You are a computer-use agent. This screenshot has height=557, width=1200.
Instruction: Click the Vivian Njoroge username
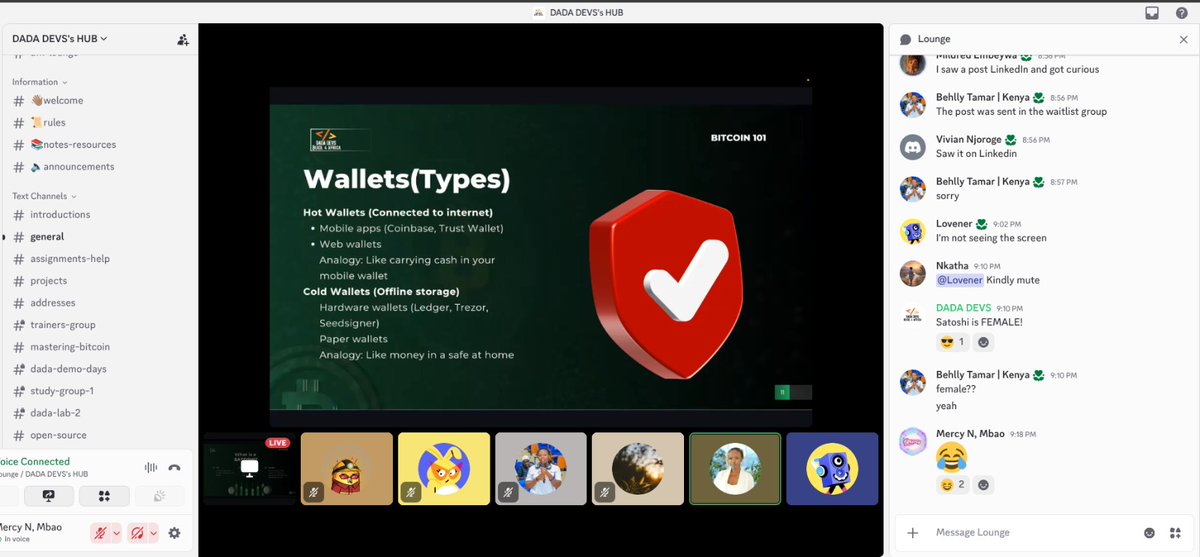coord(970,139)
